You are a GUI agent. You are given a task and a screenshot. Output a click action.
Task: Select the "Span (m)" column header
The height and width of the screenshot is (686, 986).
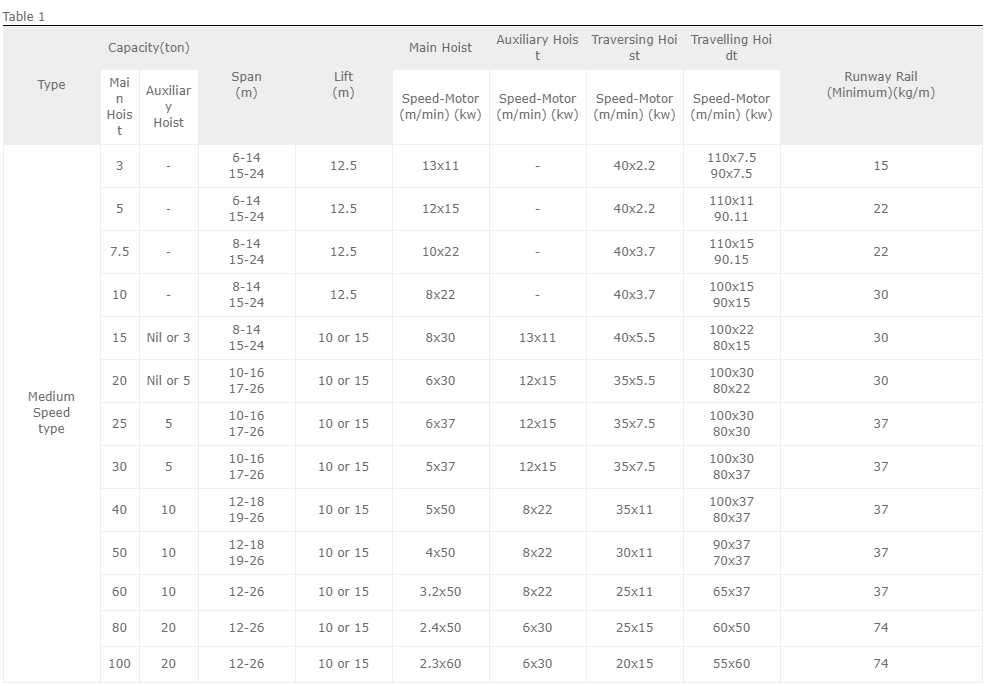(x=246, y=85)
